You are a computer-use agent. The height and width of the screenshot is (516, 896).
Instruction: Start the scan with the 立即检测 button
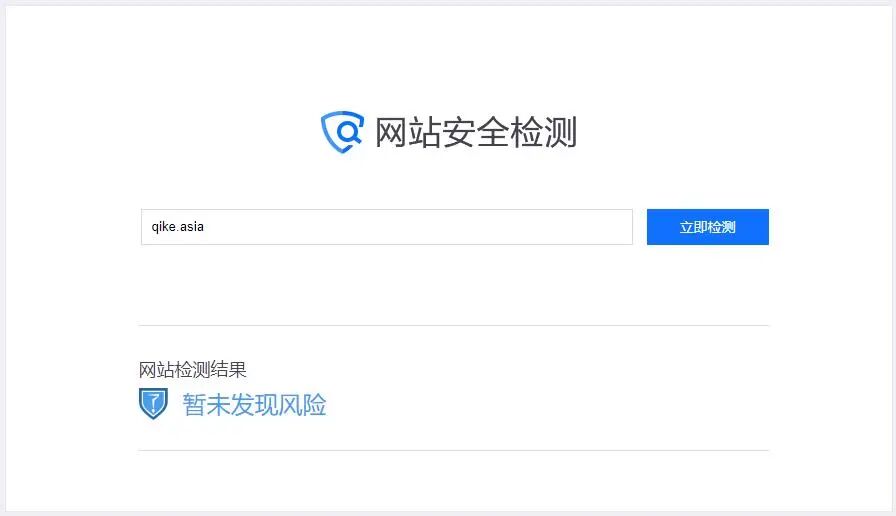(707, 227)
